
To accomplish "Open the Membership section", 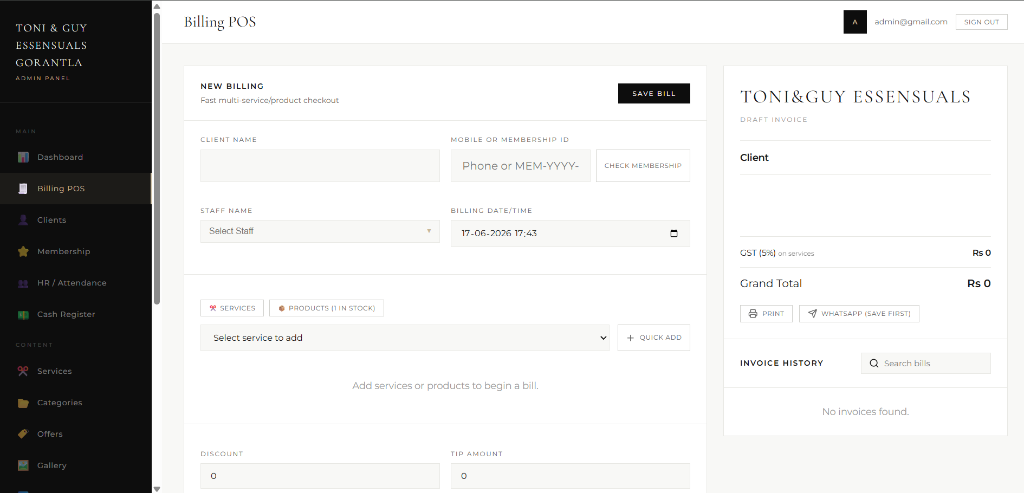I will (x=76, y=251).
